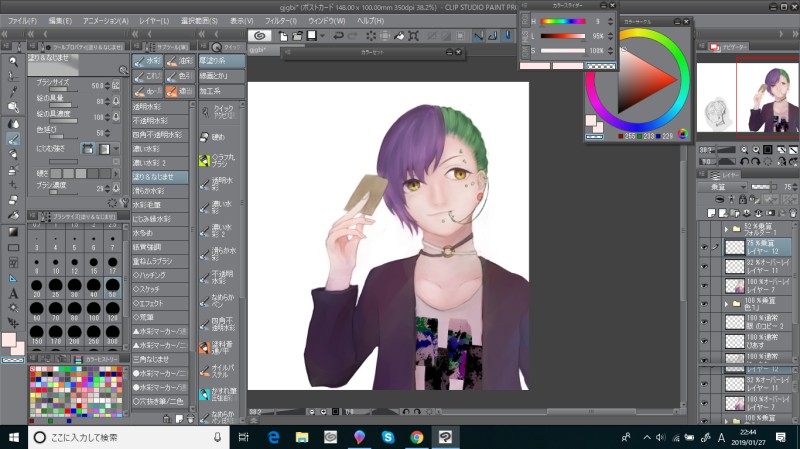Click delete sub tool trash icon under brush list
Screen dimensions: 800x449
191,419
